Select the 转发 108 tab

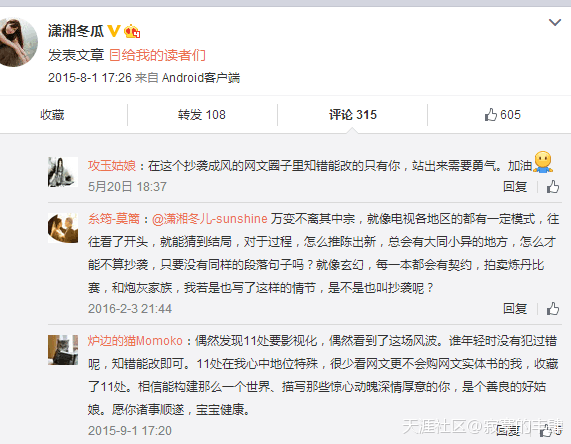[202, 115]
